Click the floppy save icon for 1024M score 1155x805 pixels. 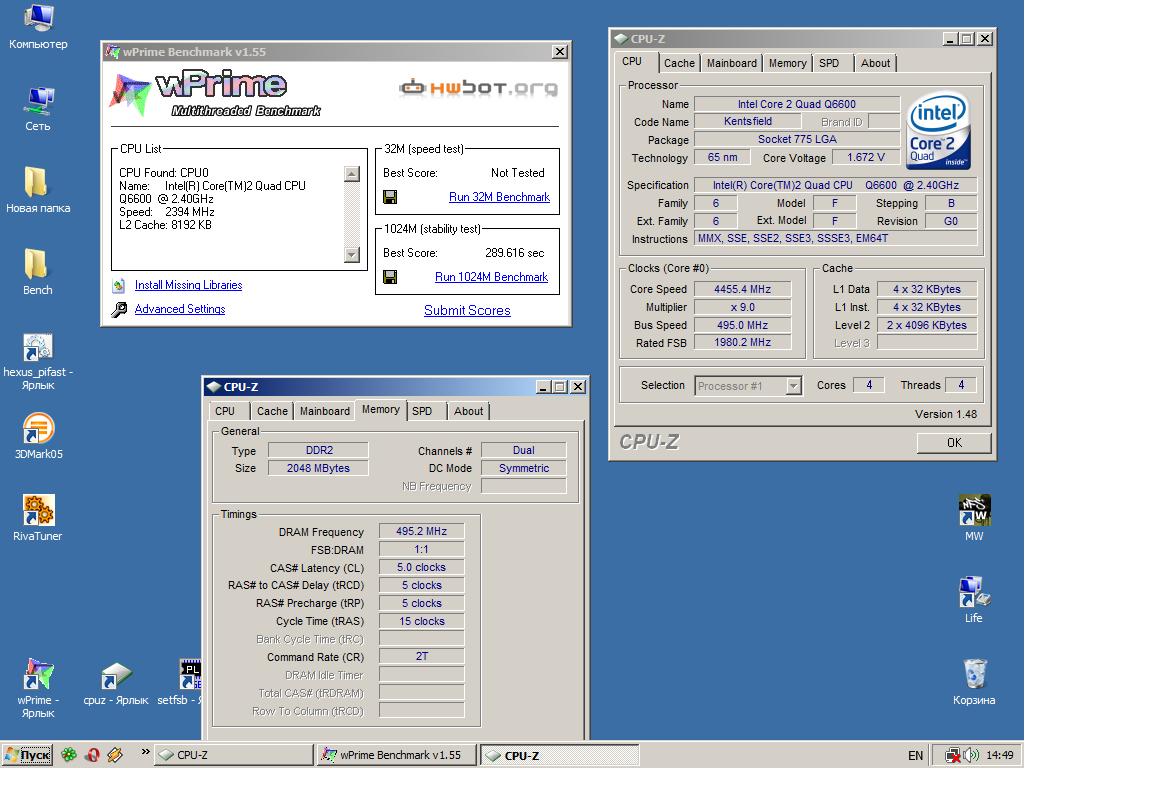pos(390,277)
